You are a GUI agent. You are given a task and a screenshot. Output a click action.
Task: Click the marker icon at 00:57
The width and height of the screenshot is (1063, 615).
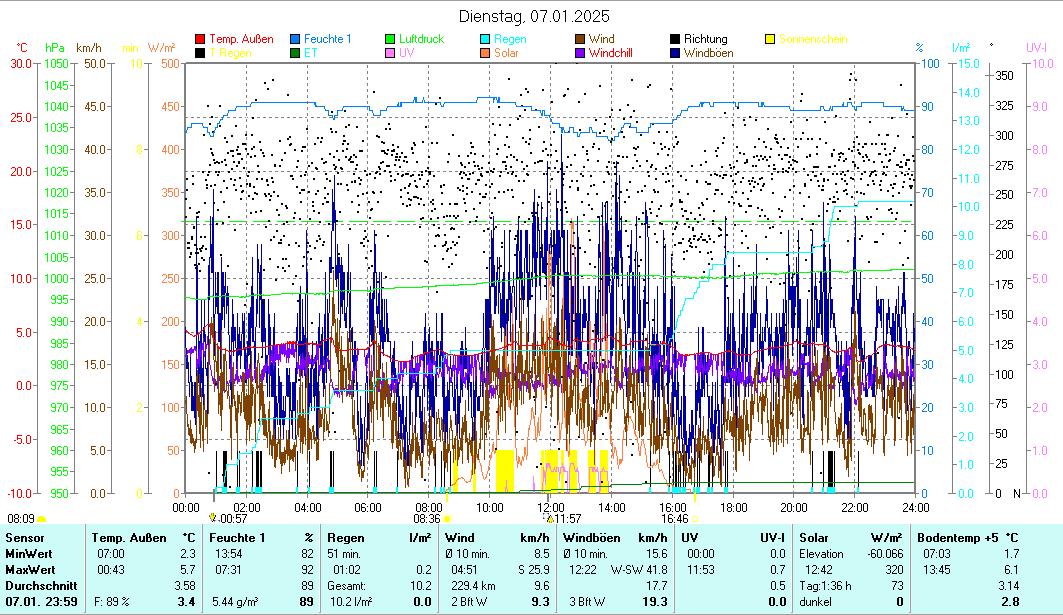(213, 518)
